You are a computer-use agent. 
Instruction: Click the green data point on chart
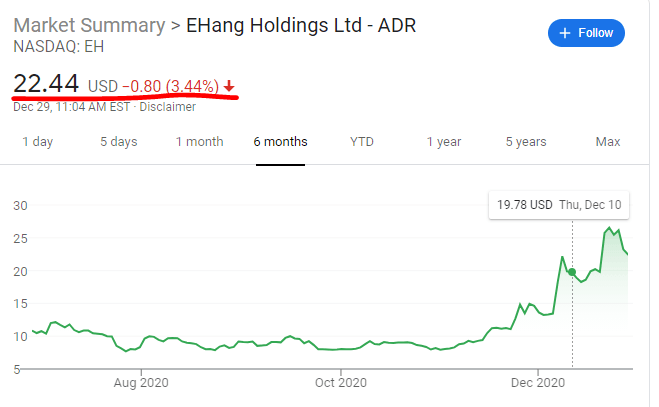pos(572,272)
